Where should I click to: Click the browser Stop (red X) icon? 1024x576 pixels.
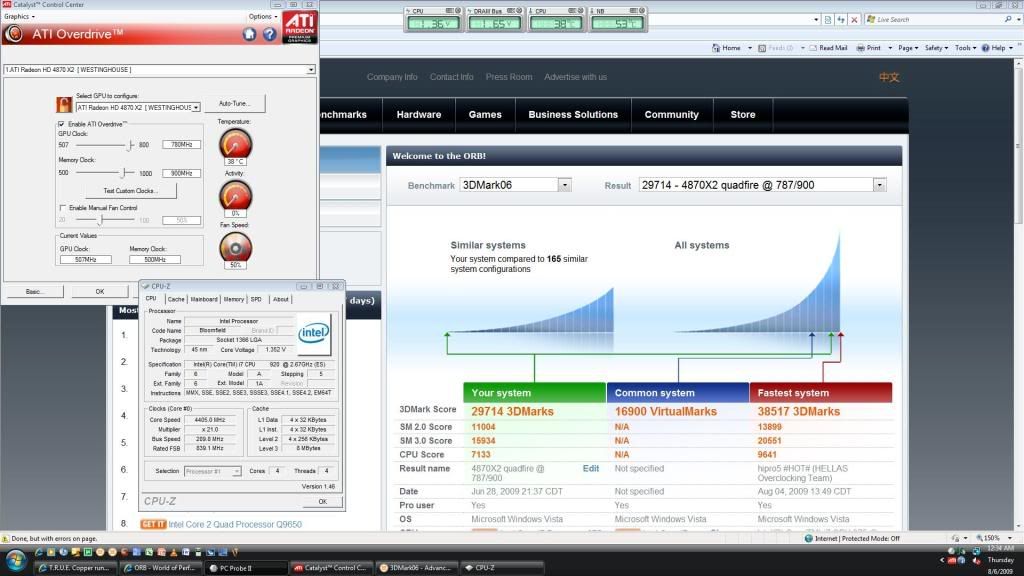(x=854, y=20)
